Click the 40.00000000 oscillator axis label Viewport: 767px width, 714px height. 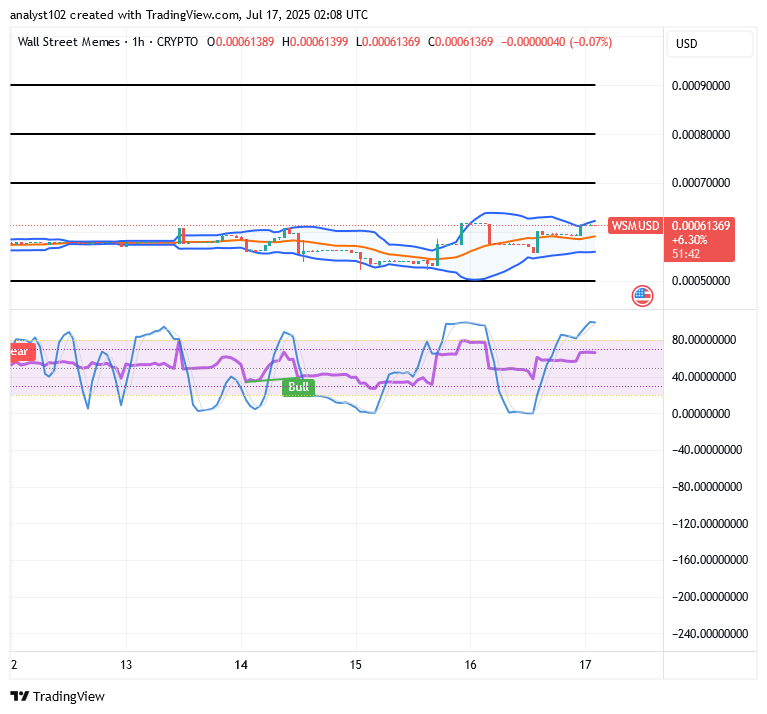pyautogui.click(x=704, y=377)
